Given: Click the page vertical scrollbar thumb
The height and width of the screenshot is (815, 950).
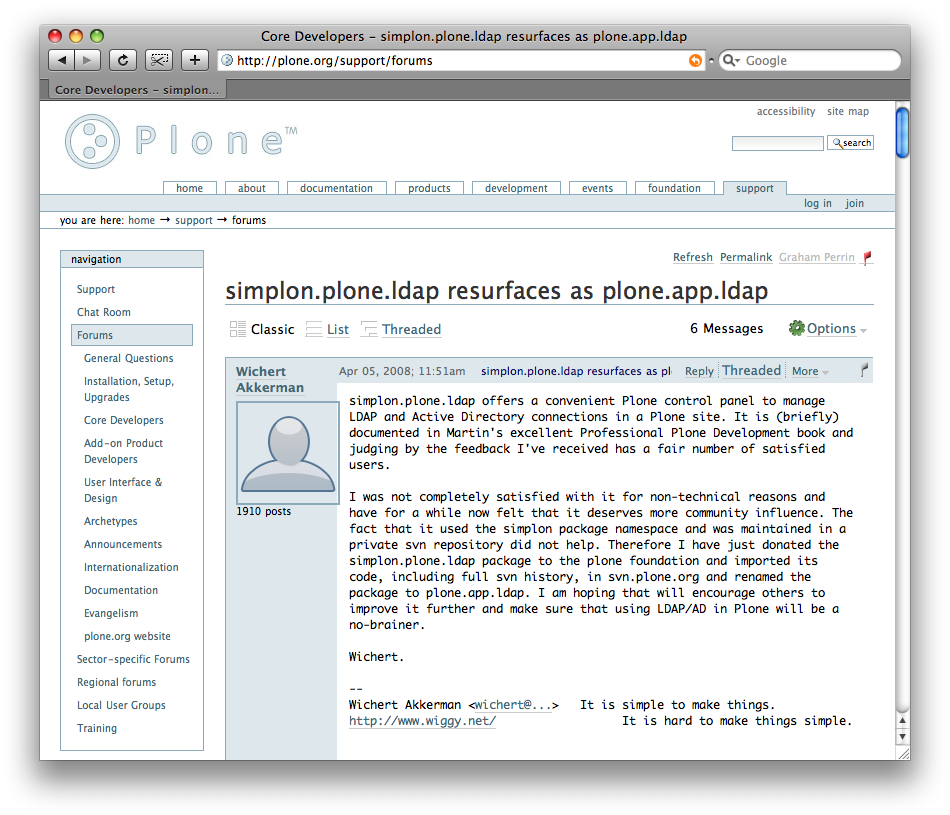Looking at the screenshot, I should (902, 133).
